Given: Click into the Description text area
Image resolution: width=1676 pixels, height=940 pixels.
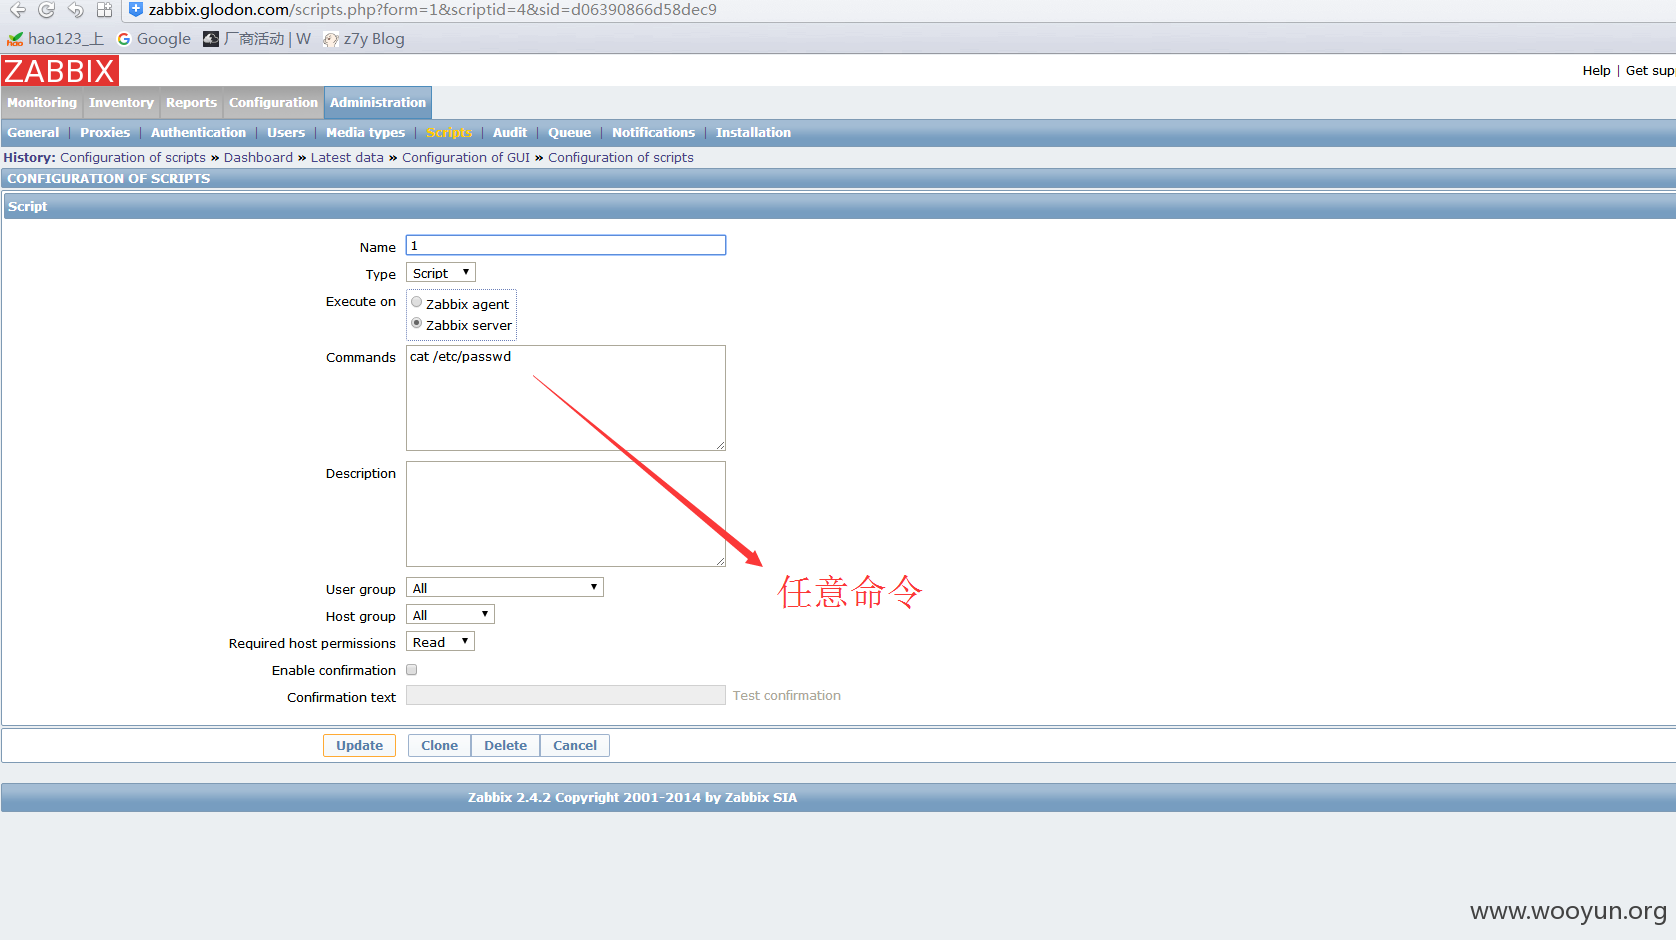Looking at the screenshot, I should click(566, 514).
